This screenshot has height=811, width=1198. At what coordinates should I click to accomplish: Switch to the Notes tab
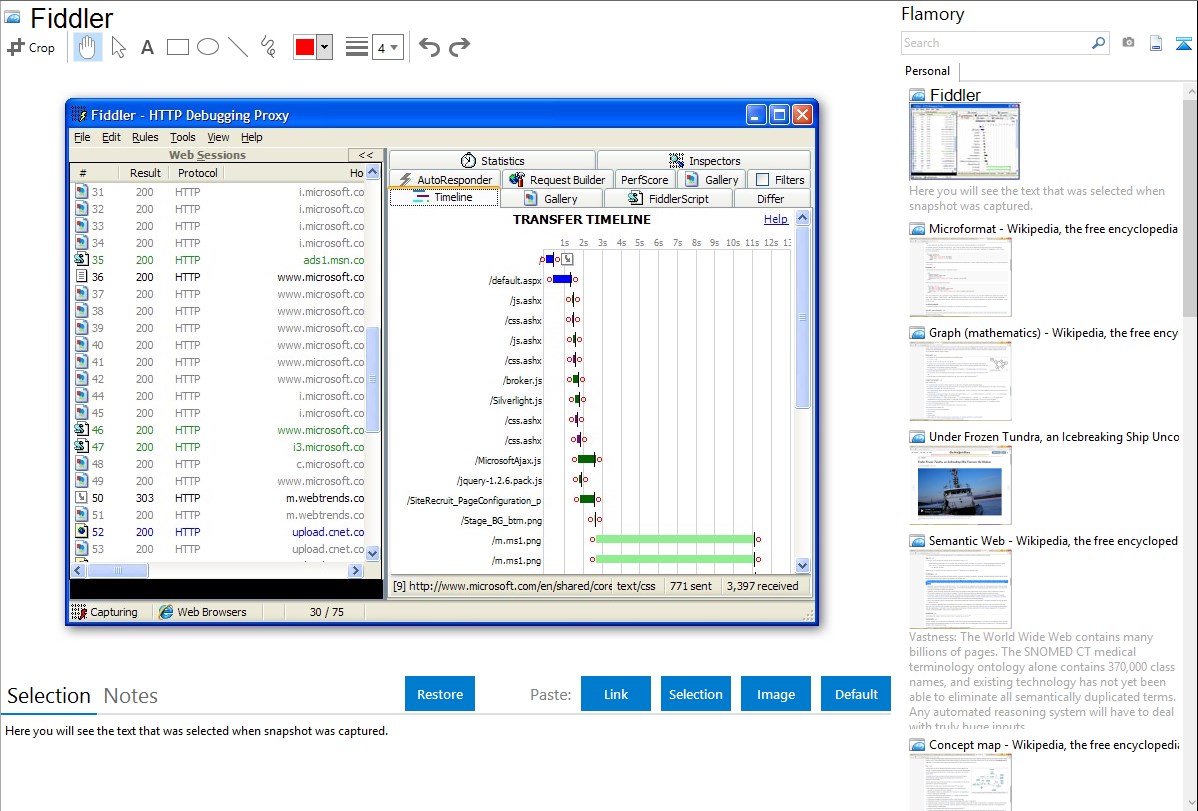(x=131, y=696)
